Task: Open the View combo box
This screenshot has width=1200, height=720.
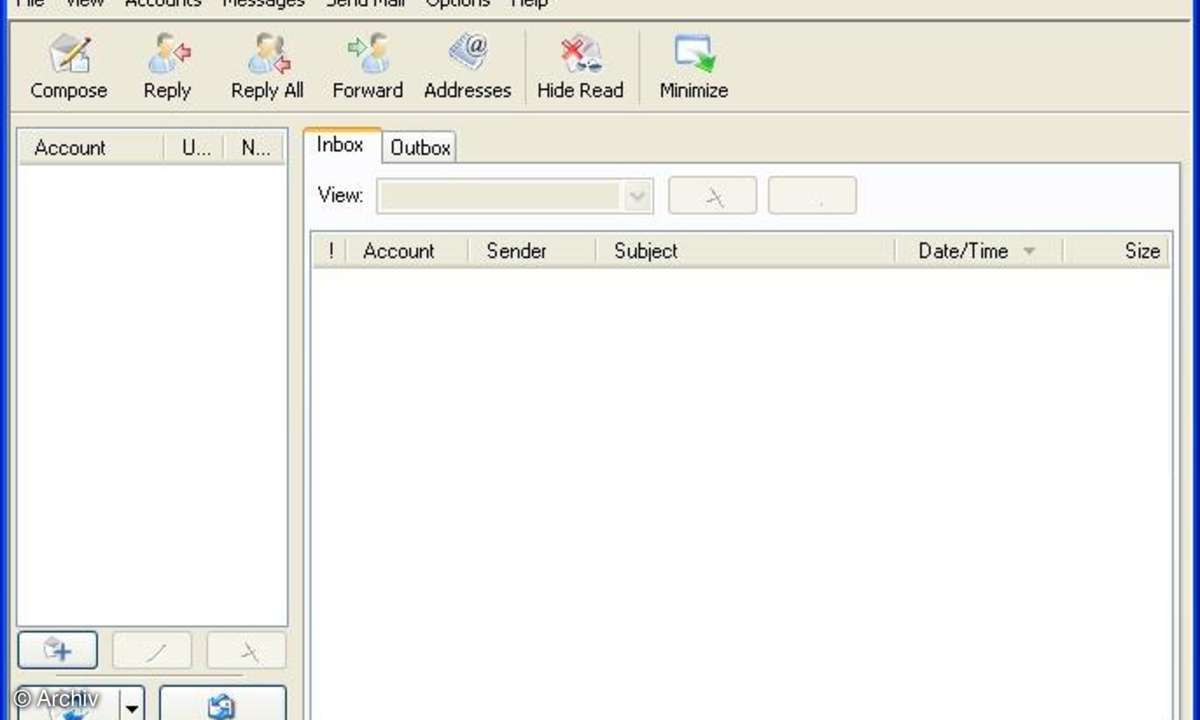Action: pyautogui.click(x=515, y=196)
